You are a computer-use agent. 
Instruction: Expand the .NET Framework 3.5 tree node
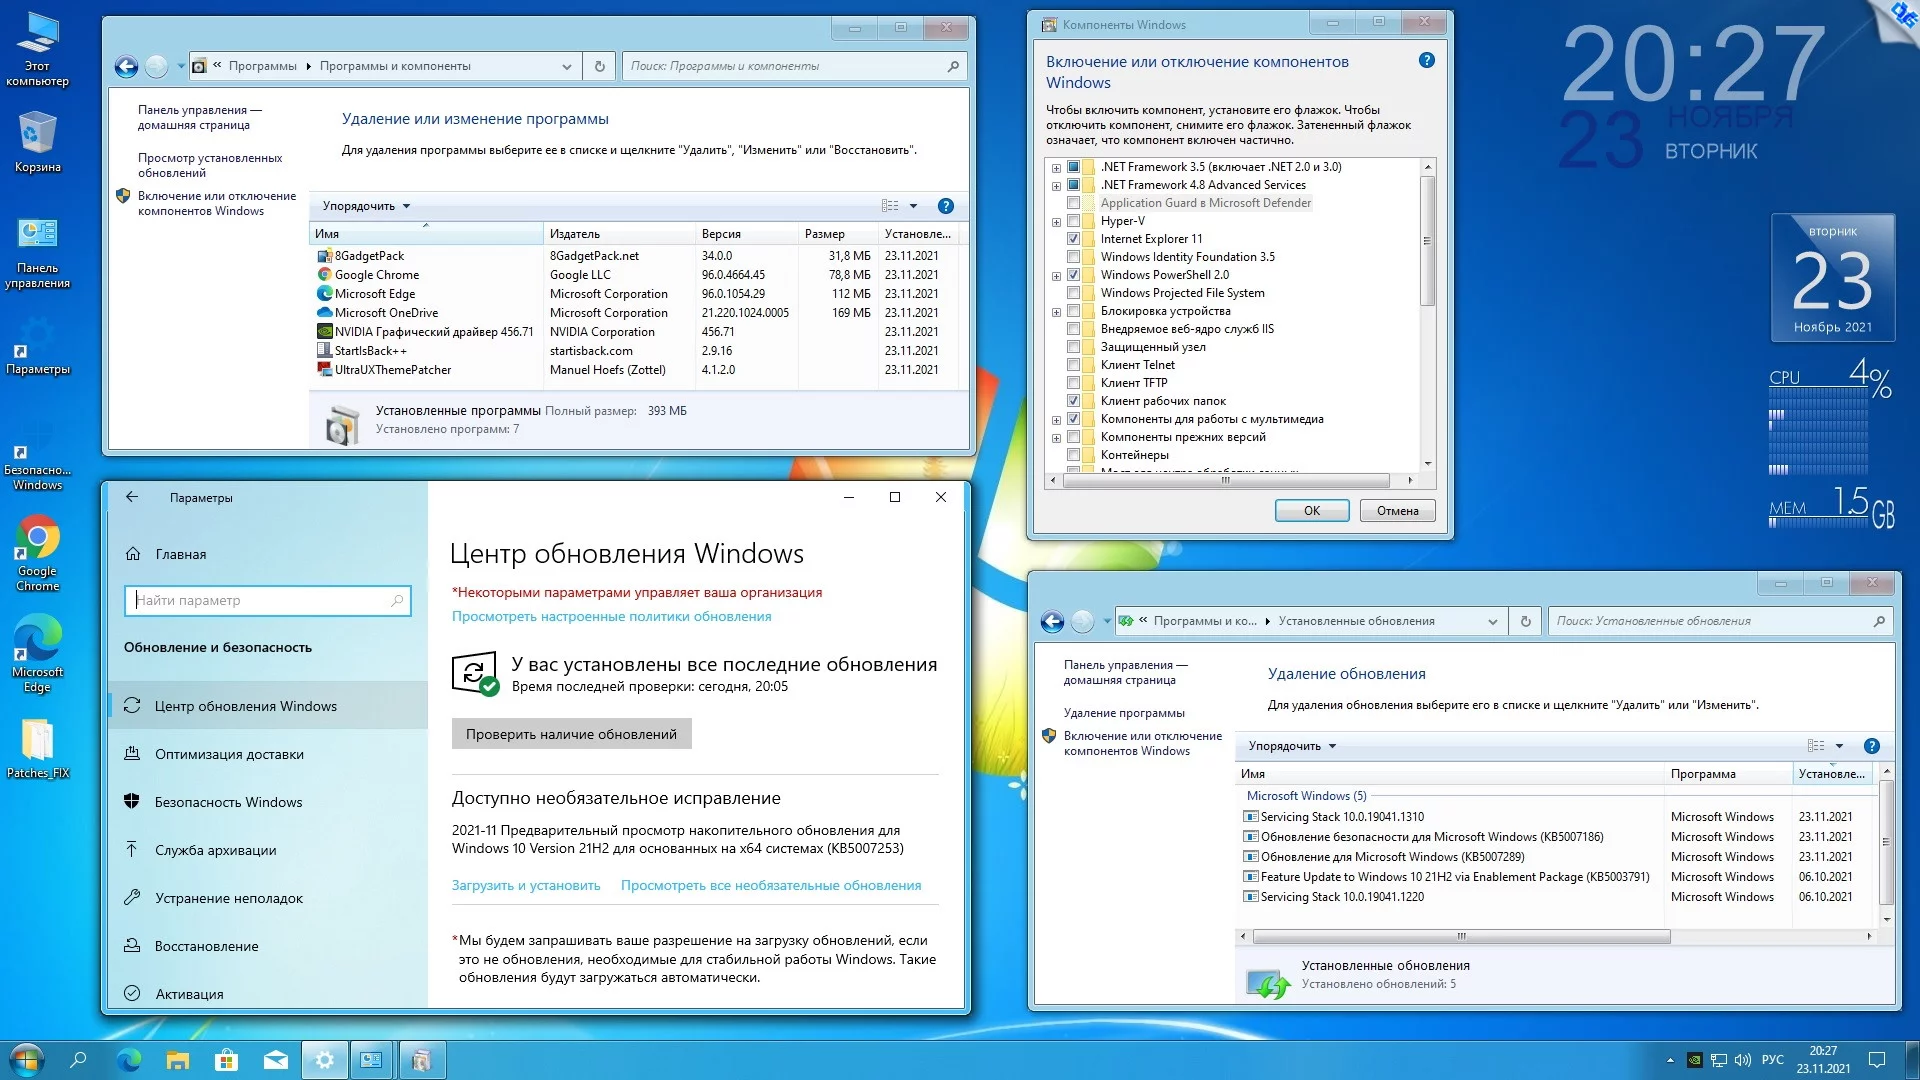tap(1056, 168)
